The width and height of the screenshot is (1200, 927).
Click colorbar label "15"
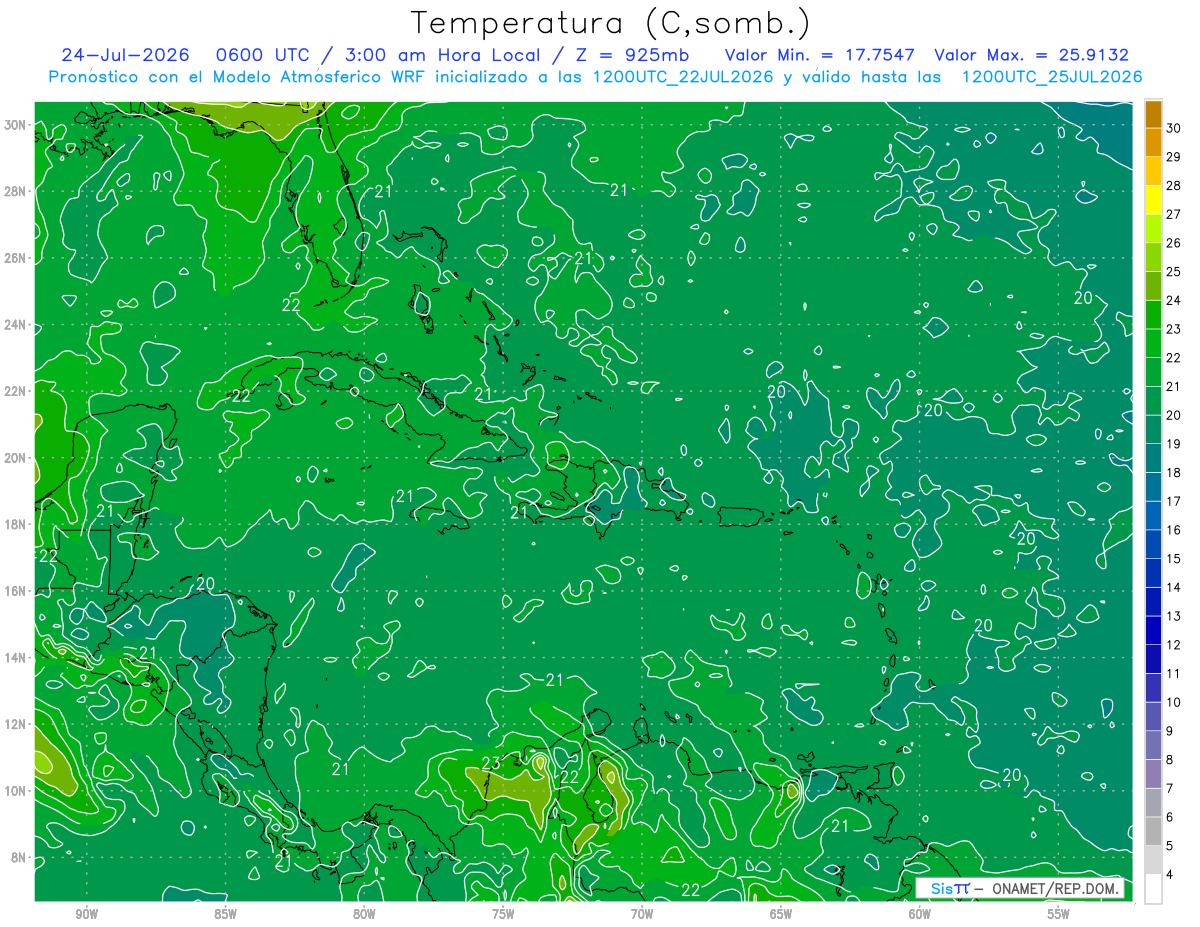[1174, 559]
